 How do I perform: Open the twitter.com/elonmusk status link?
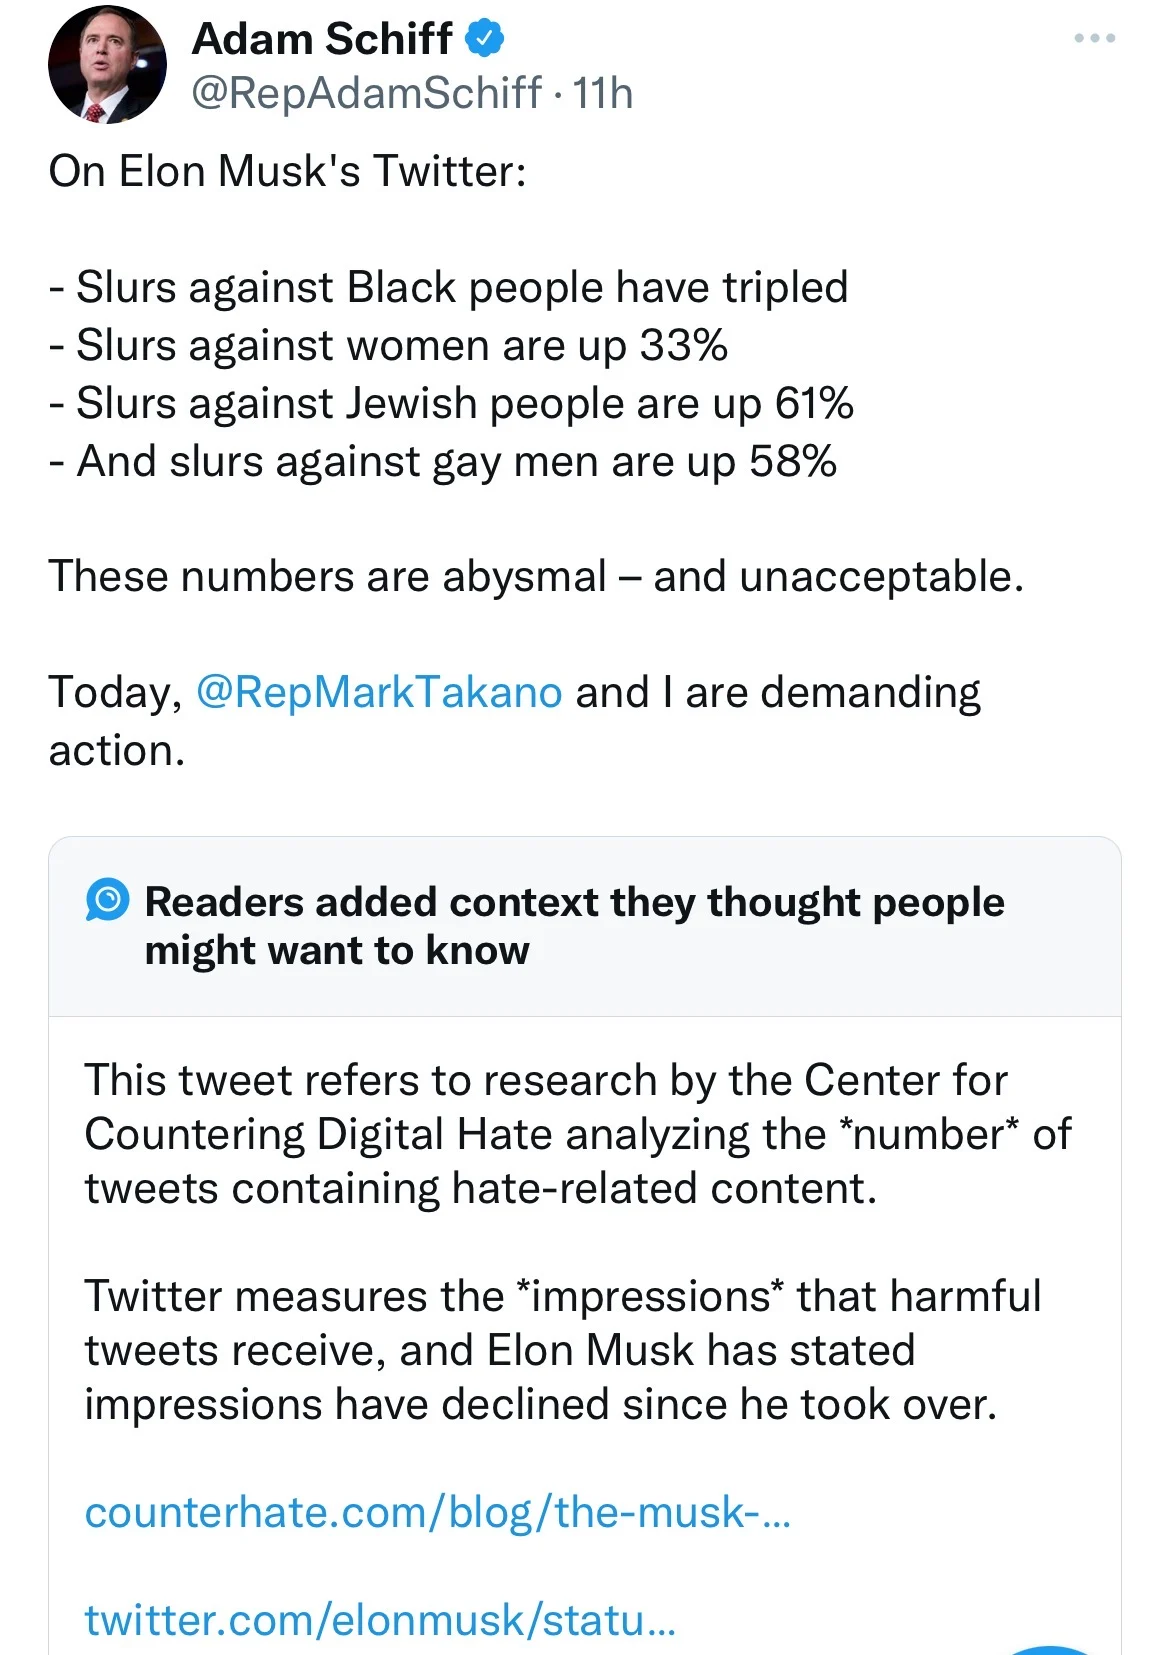coord(380,1620)
